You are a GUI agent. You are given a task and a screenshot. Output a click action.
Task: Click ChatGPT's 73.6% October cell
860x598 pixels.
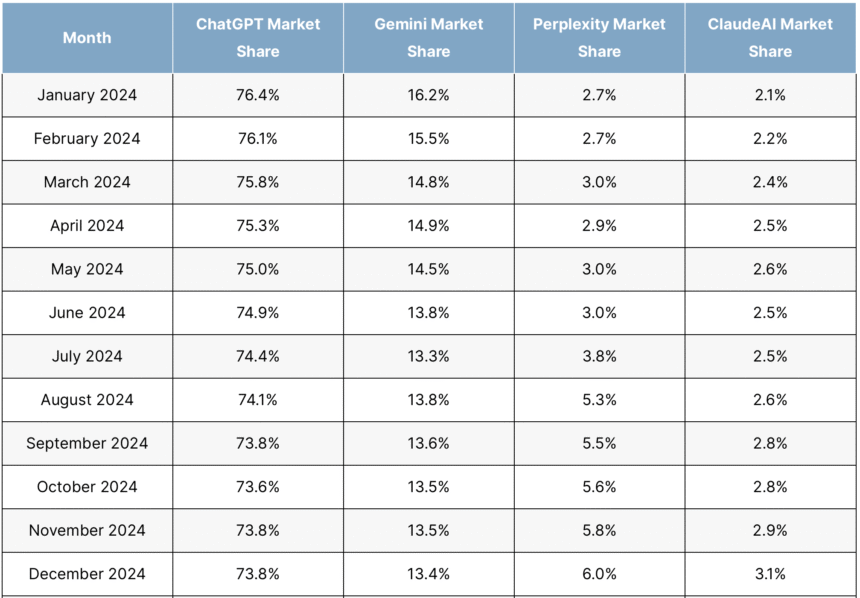[x=258, y=487]
